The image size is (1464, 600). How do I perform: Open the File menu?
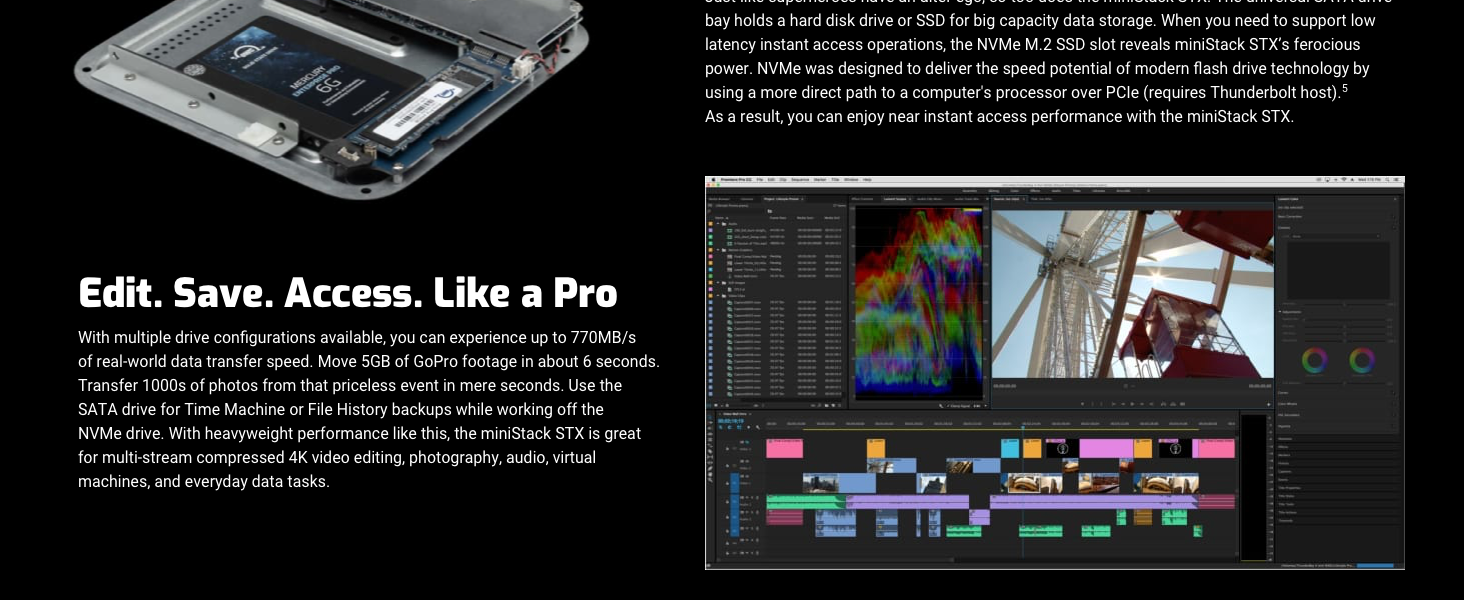[760, 180]
